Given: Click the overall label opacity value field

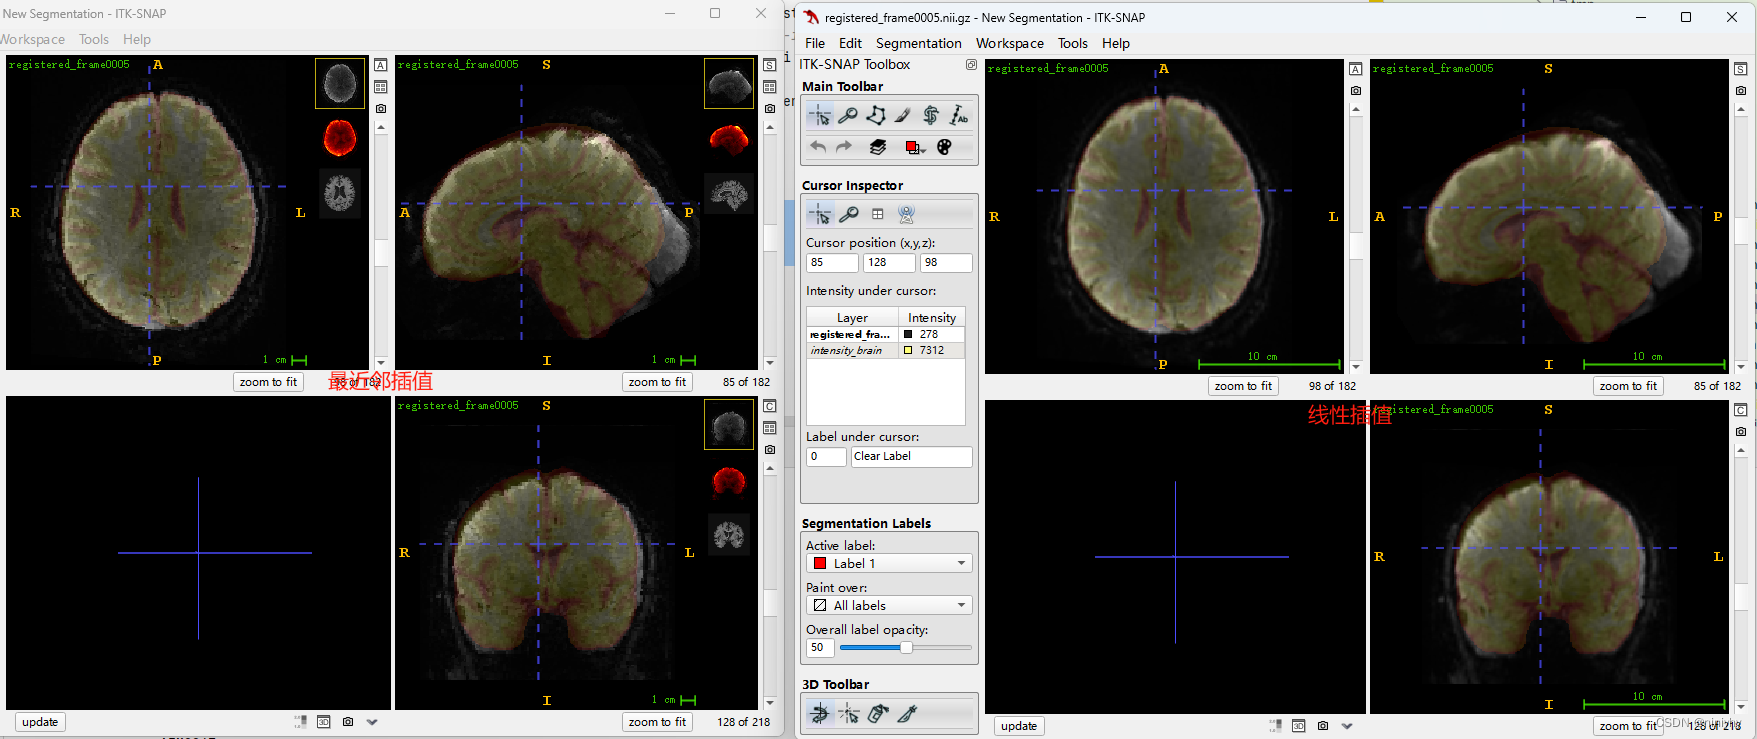Looking at the screenshot, I should coord(820,648).
